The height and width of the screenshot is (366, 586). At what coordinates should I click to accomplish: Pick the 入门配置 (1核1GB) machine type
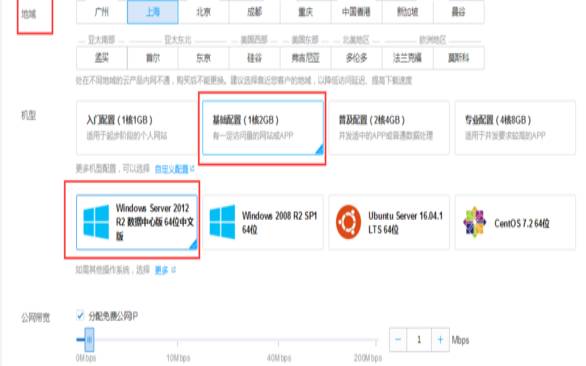(x=137, y=127)
